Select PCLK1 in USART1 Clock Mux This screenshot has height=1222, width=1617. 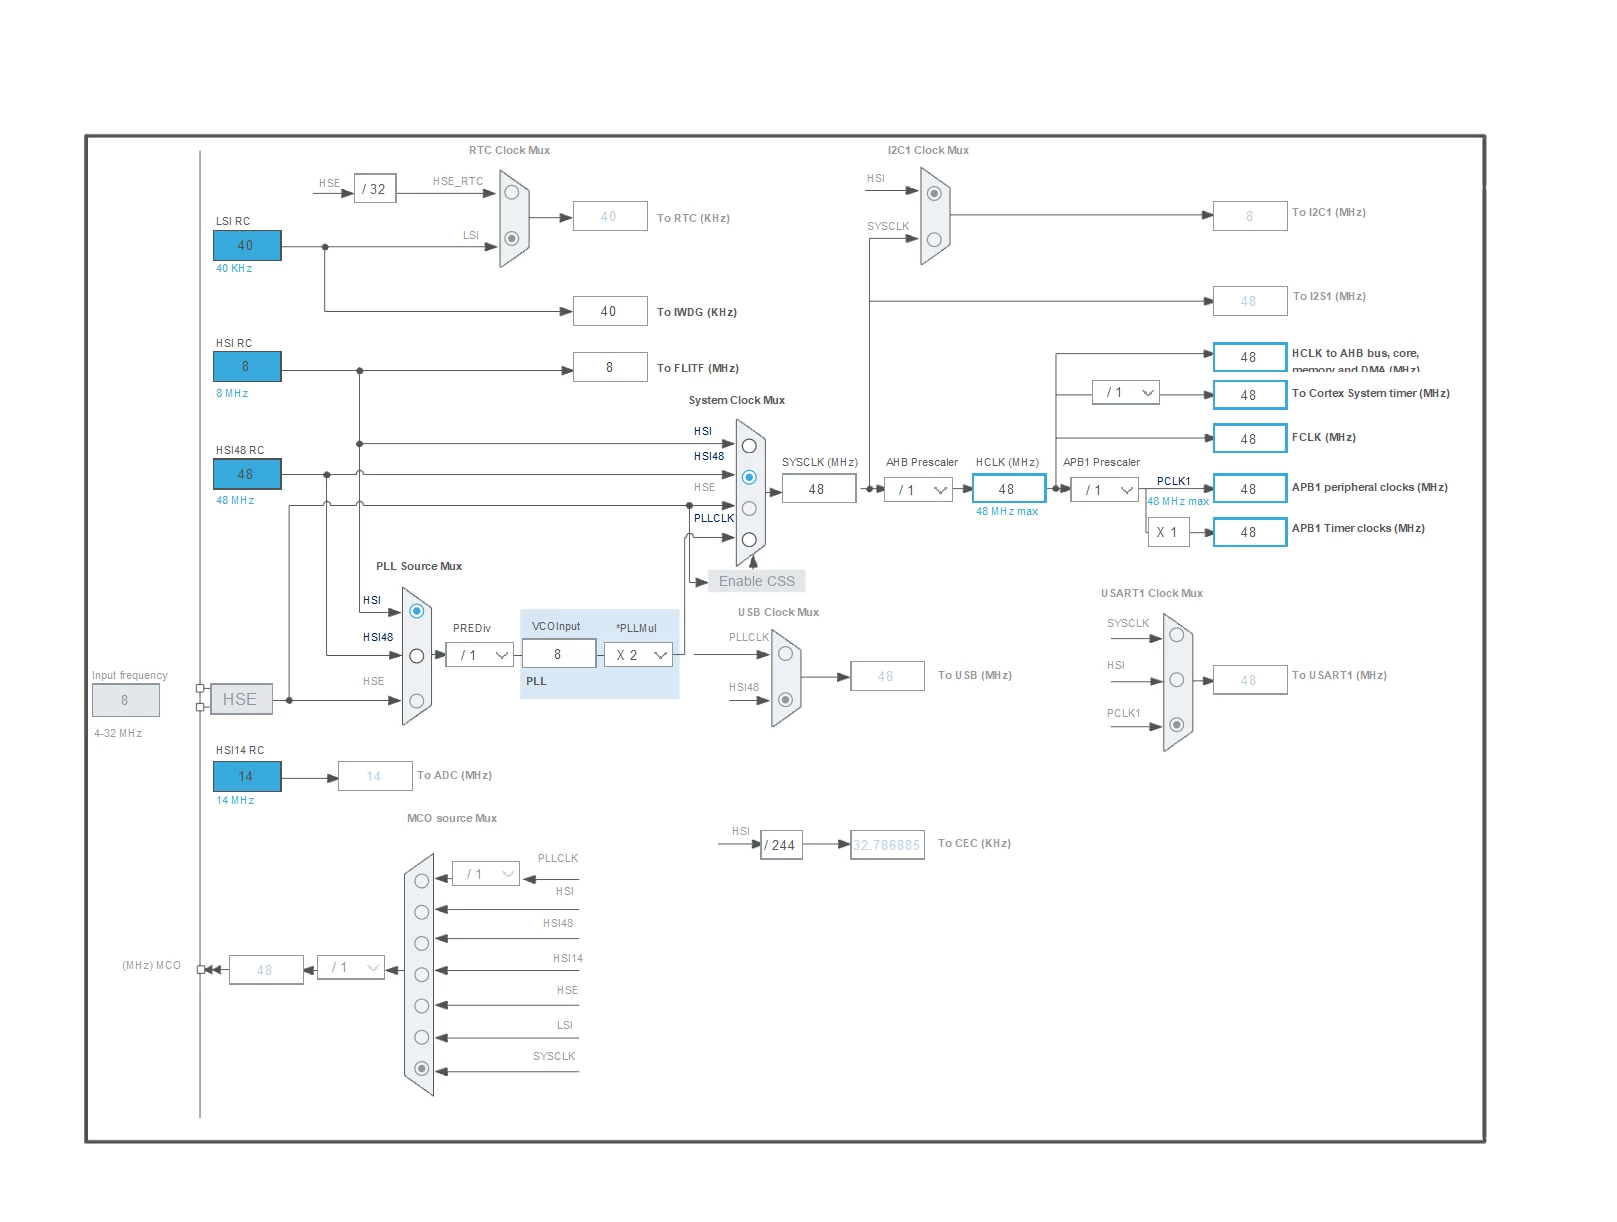pos(1177,725)
